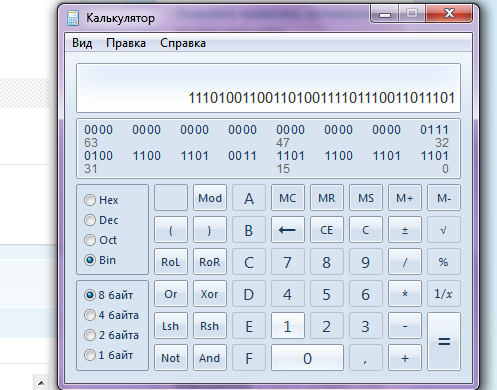Viewport: 497px width, 390px height.
Task: Click the square root button
Action: pyautogui.click(x=444, y=230)
